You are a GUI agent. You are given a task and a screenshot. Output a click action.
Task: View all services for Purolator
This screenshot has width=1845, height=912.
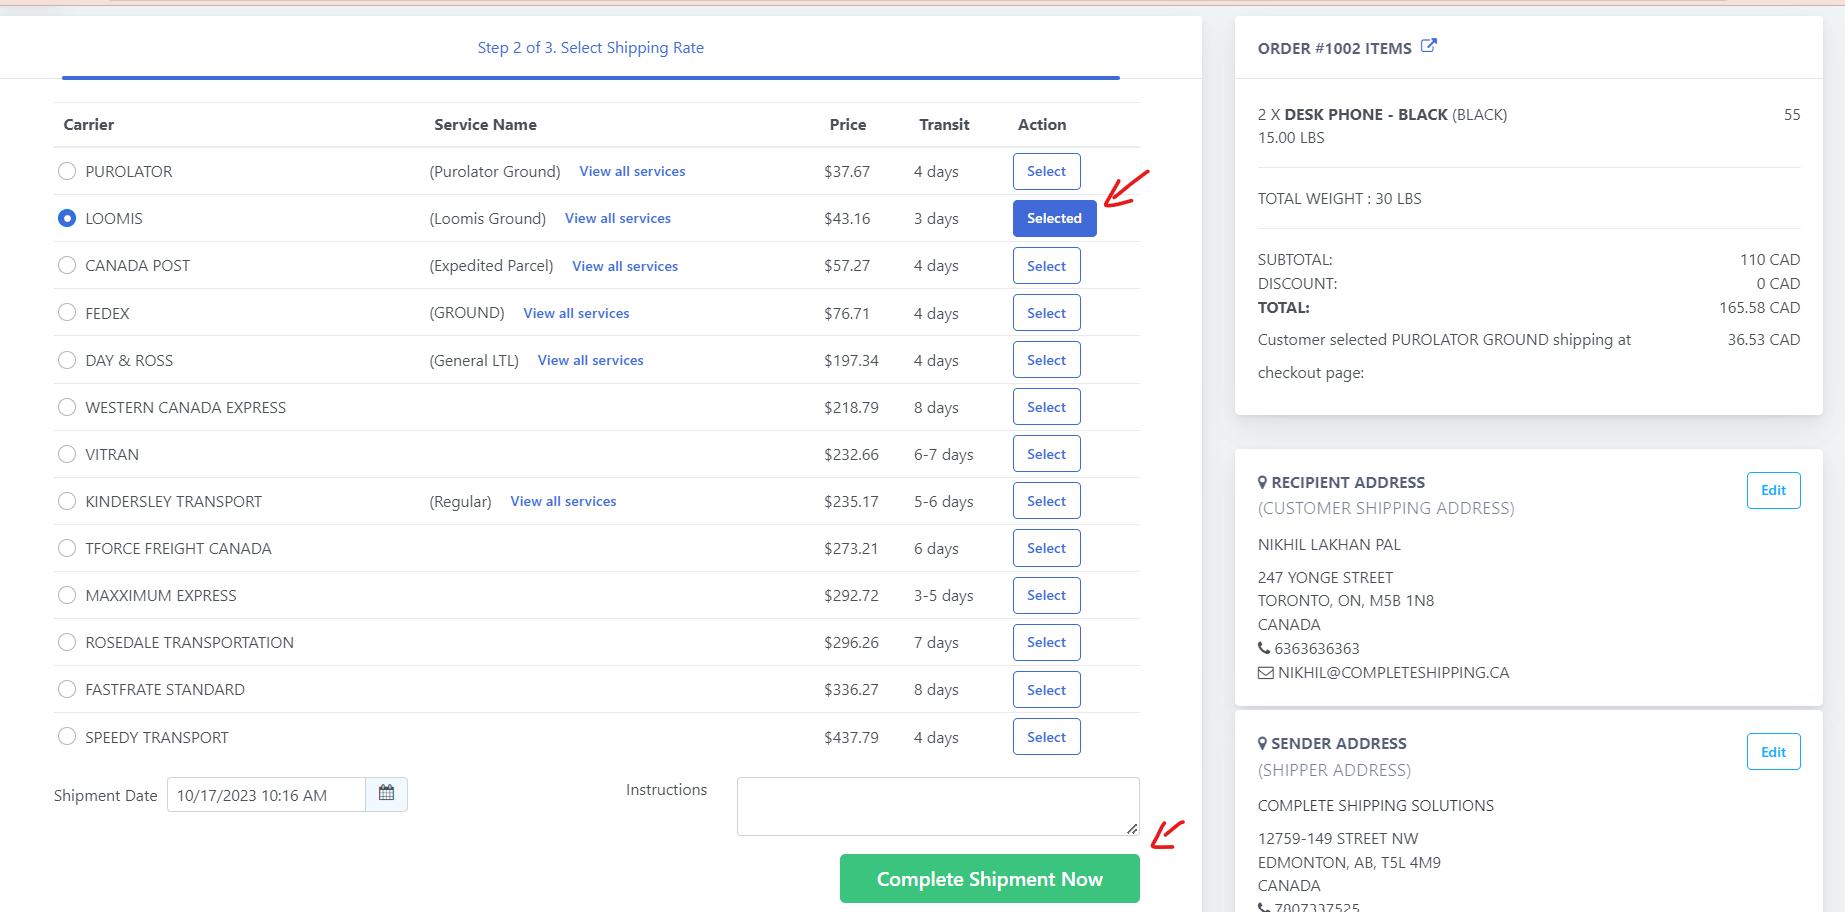pyautogui.click(x=632, y=171)
